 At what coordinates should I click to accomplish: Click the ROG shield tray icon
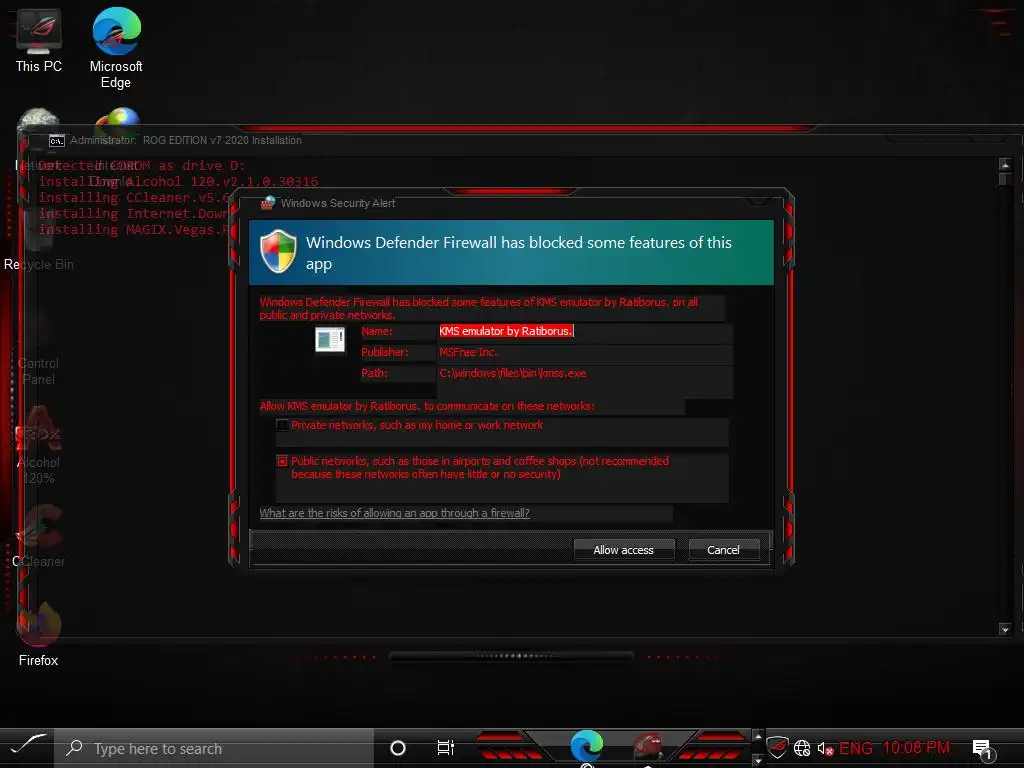(777, 747)
